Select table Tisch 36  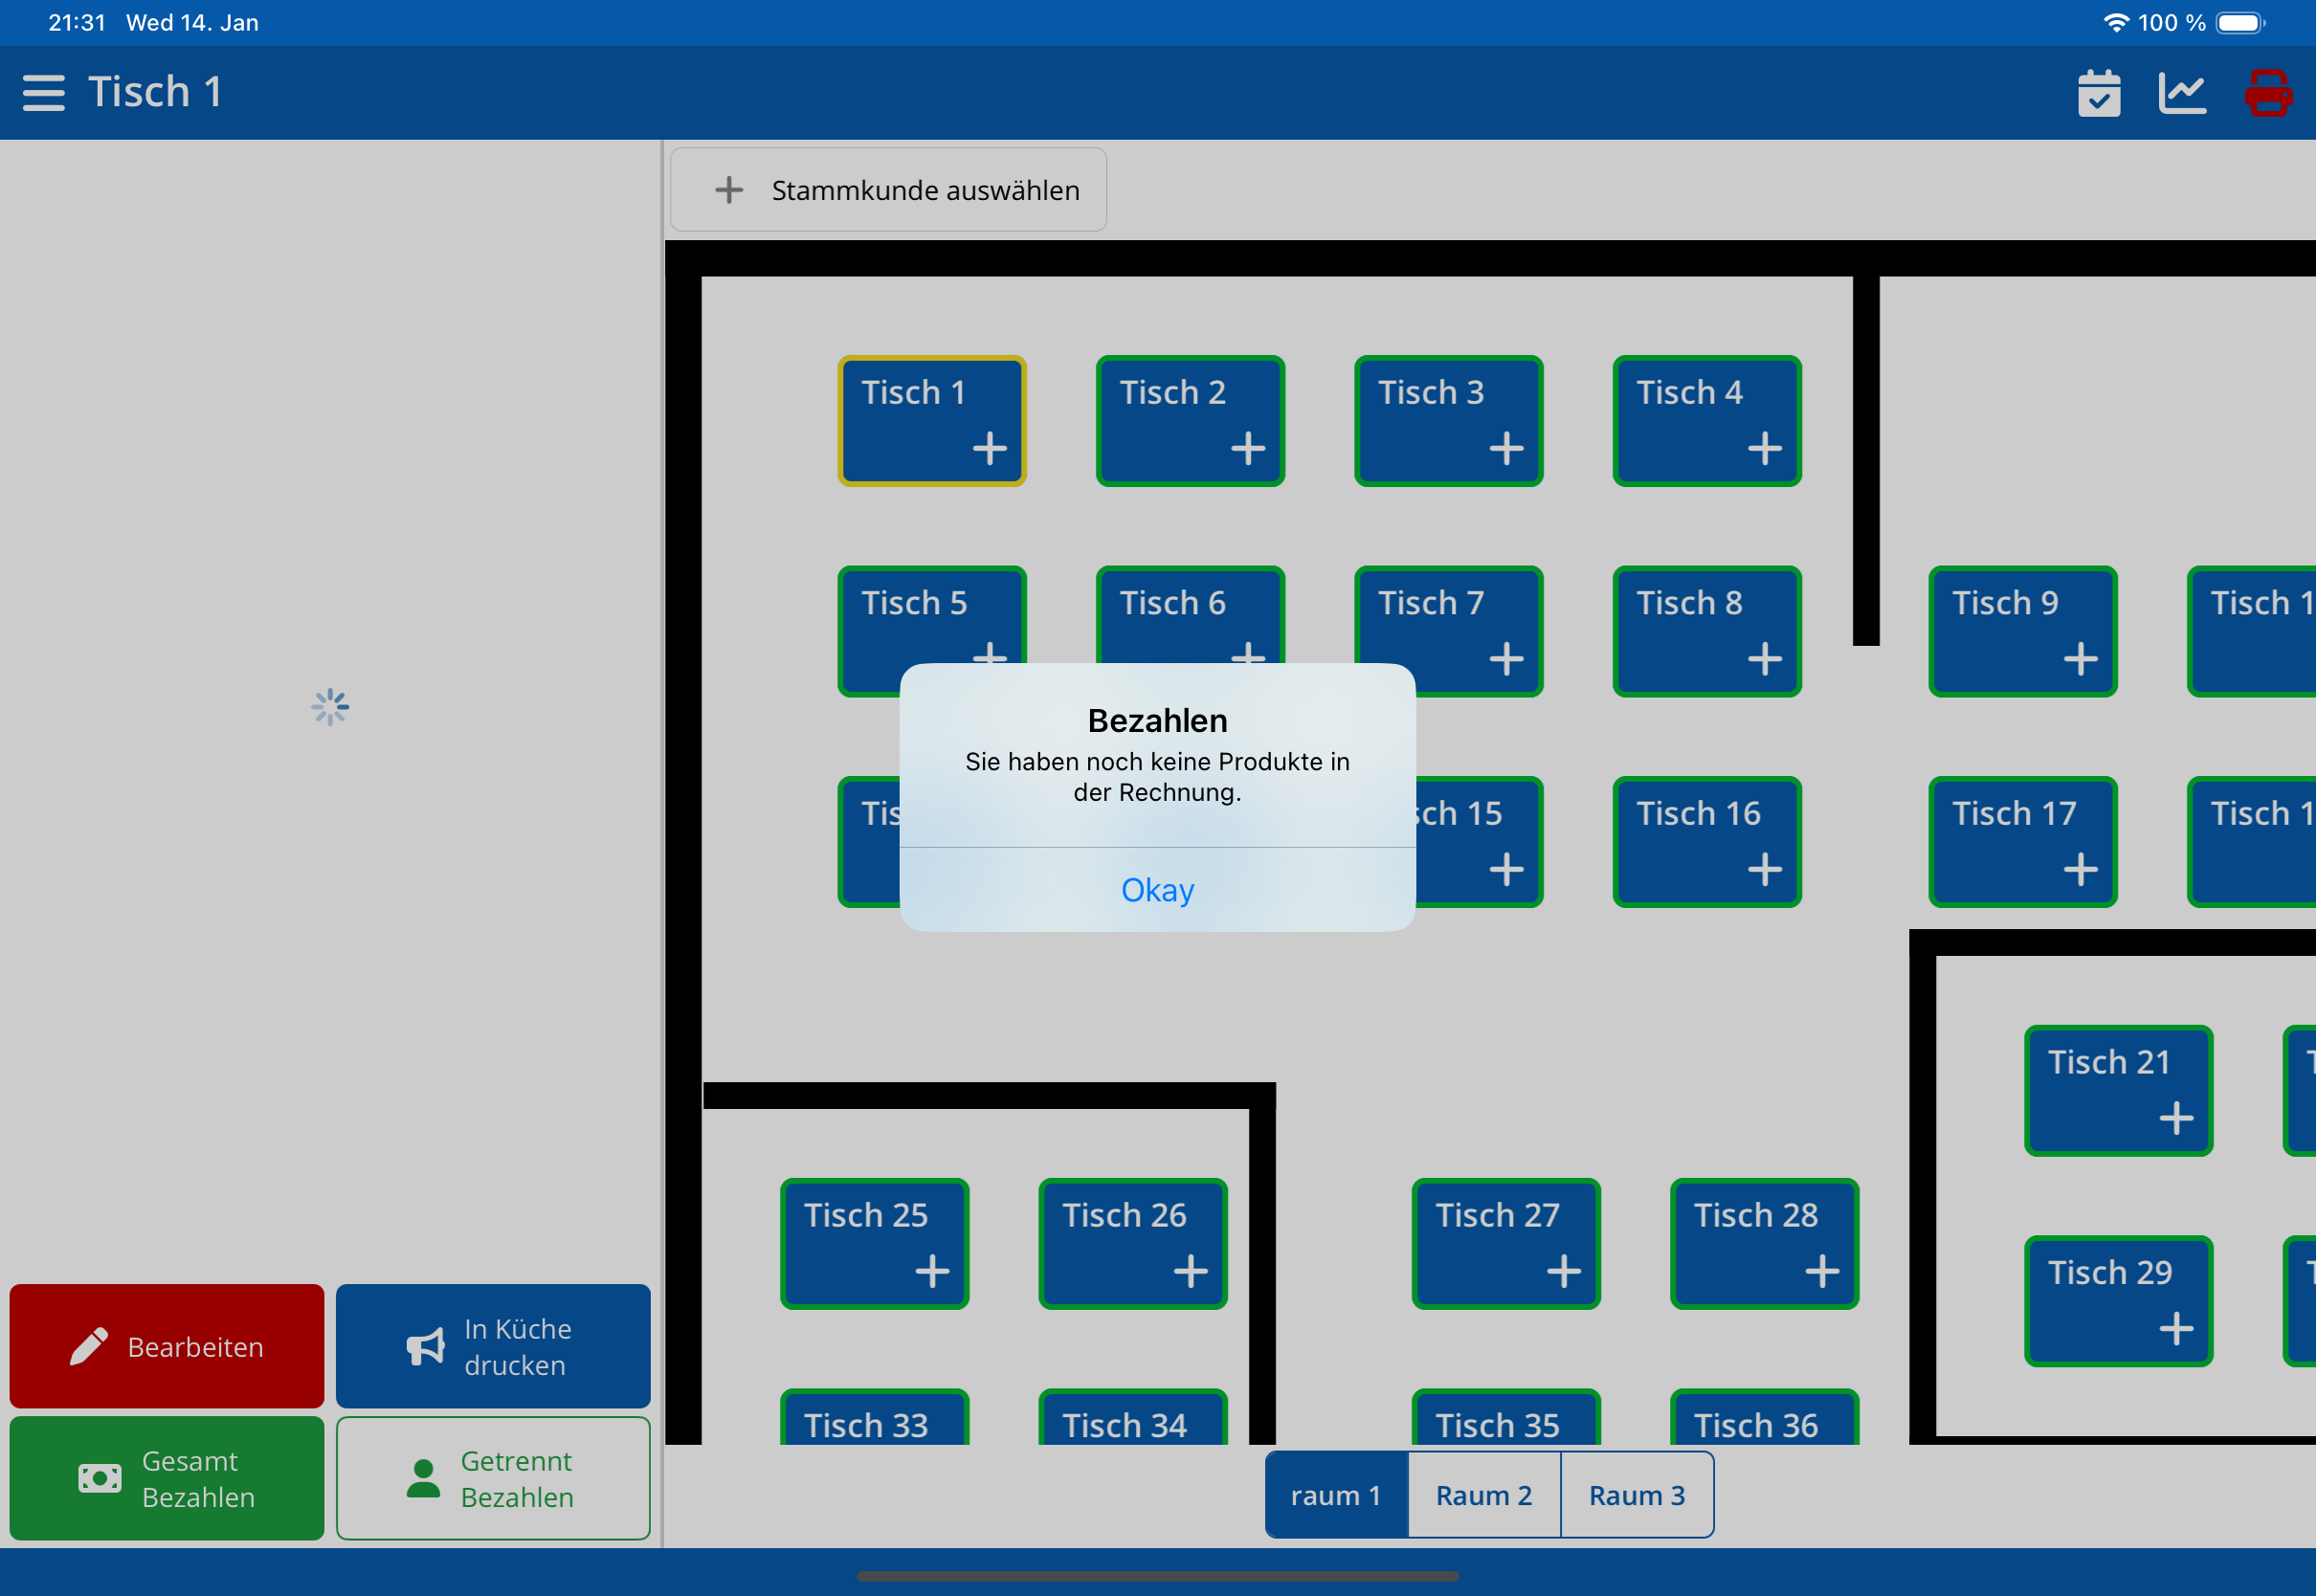(x=1765, y=1417)
